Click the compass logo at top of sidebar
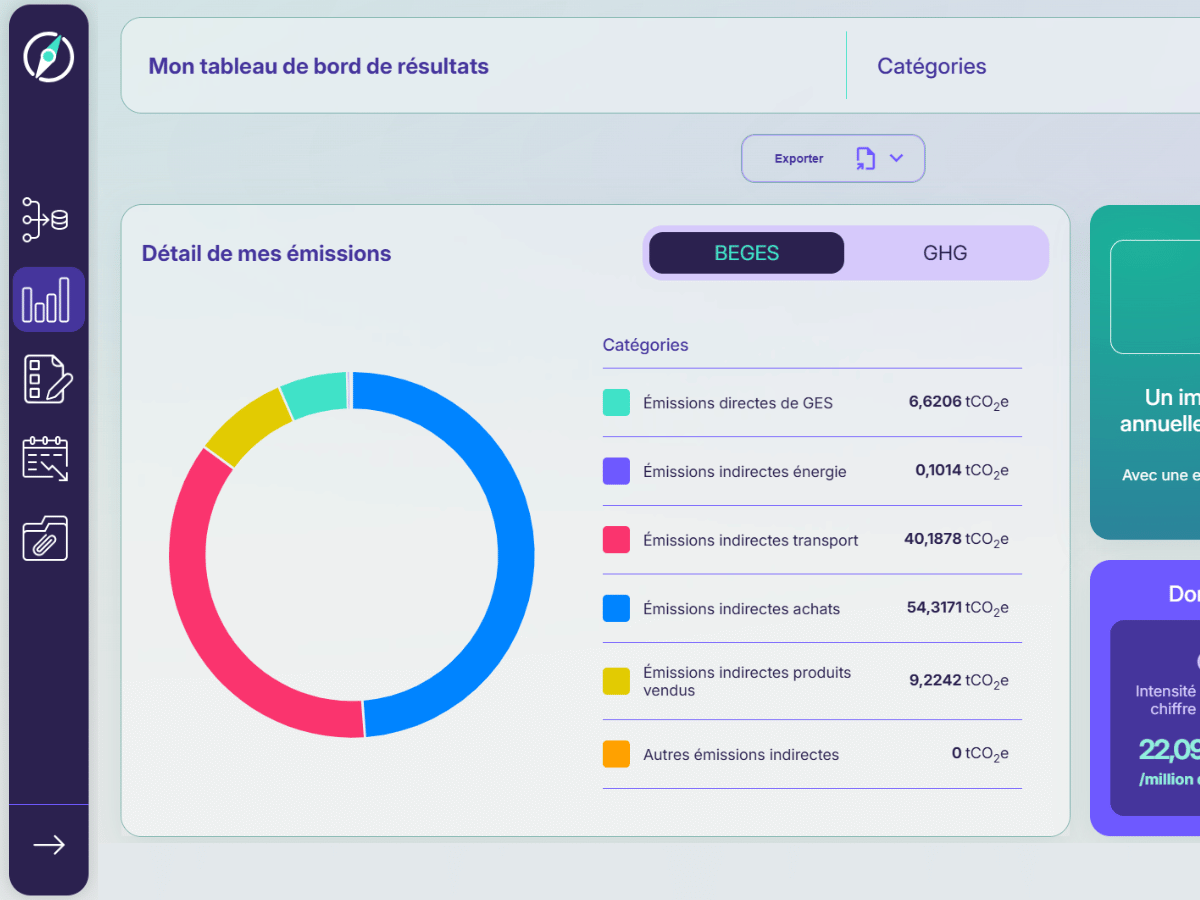This screenshot has width=1200, height=900. point(48,57)
